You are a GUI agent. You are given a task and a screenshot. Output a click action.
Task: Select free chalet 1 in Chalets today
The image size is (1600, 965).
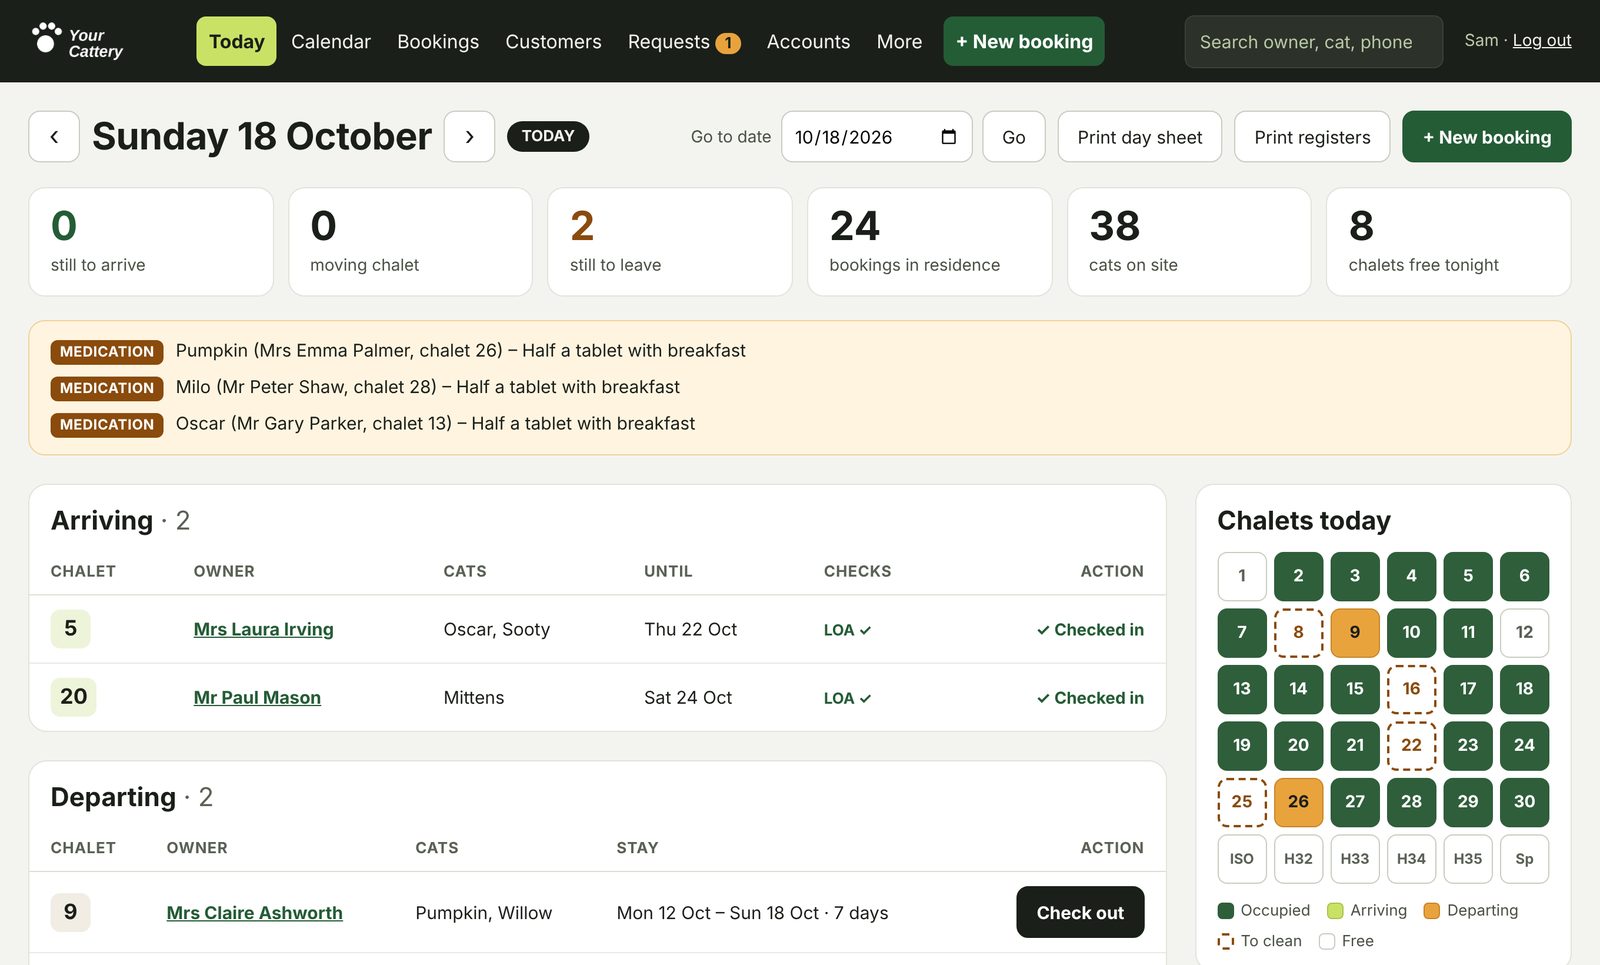pos(1242,576)
